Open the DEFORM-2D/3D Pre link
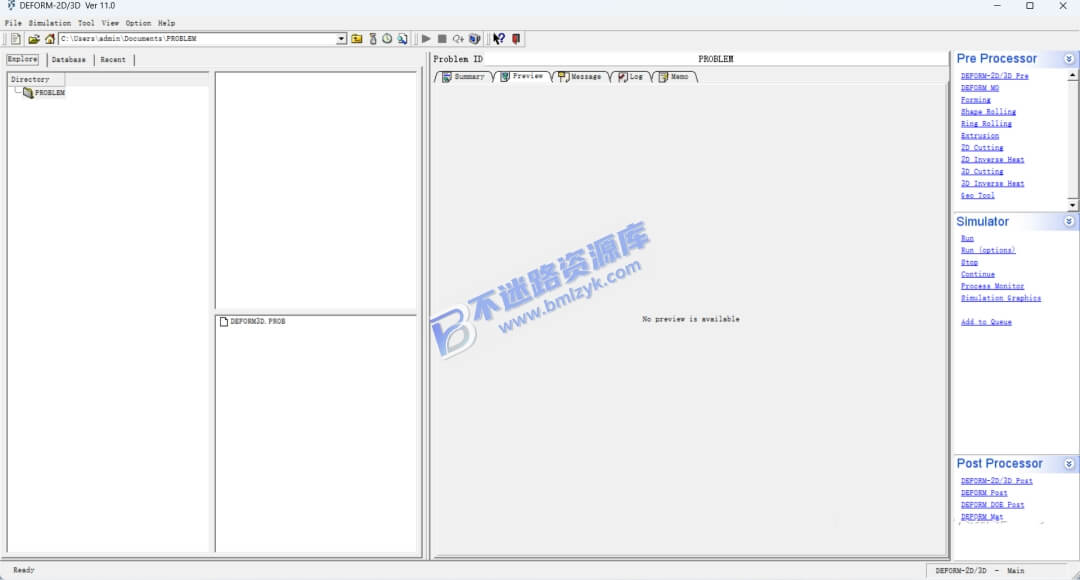The image size is (1080, 580). coord(995,76)
